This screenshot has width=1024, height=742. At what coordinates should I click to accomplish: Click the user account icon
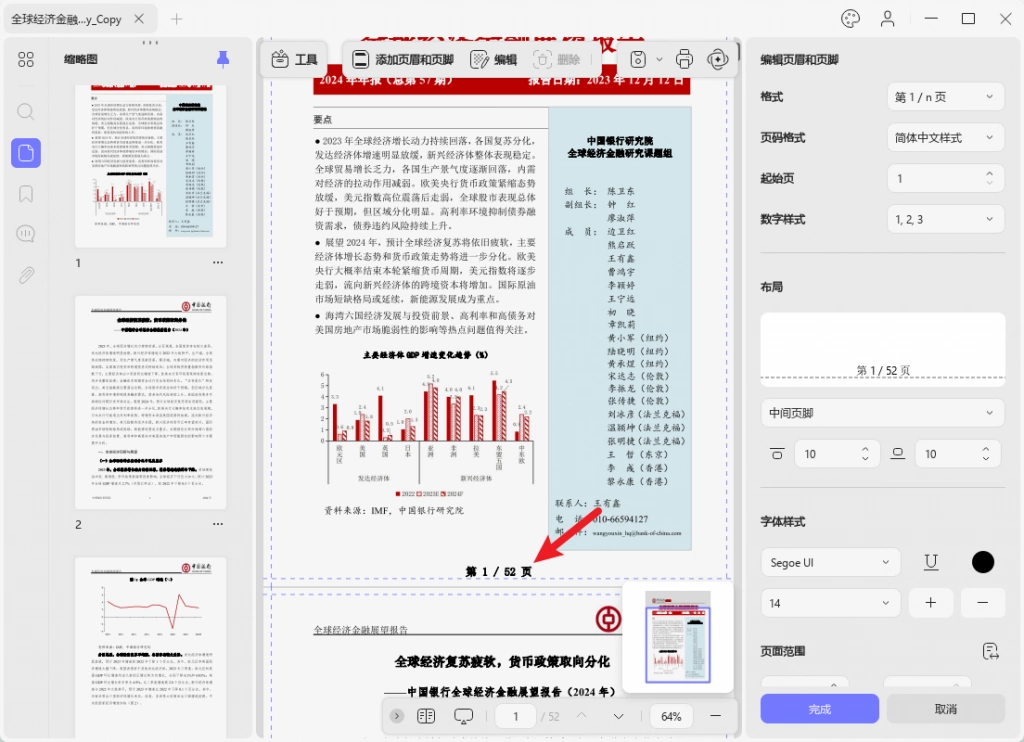coord(887,19)
